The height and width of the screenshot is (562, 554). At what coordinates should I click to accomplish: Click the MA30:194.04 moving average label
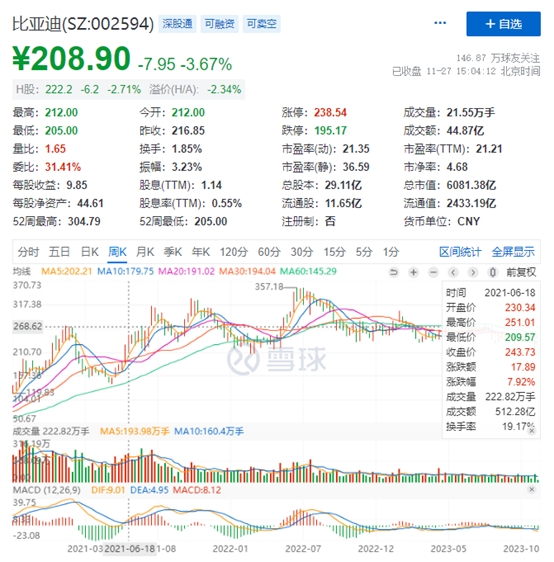click(247, 271)
